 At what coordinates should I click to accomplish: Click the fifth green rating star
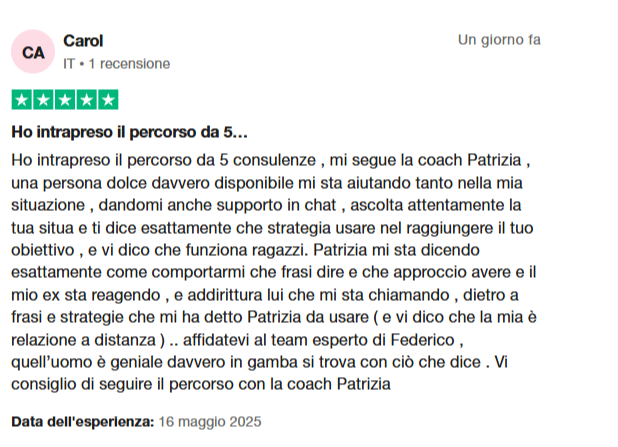108,100
